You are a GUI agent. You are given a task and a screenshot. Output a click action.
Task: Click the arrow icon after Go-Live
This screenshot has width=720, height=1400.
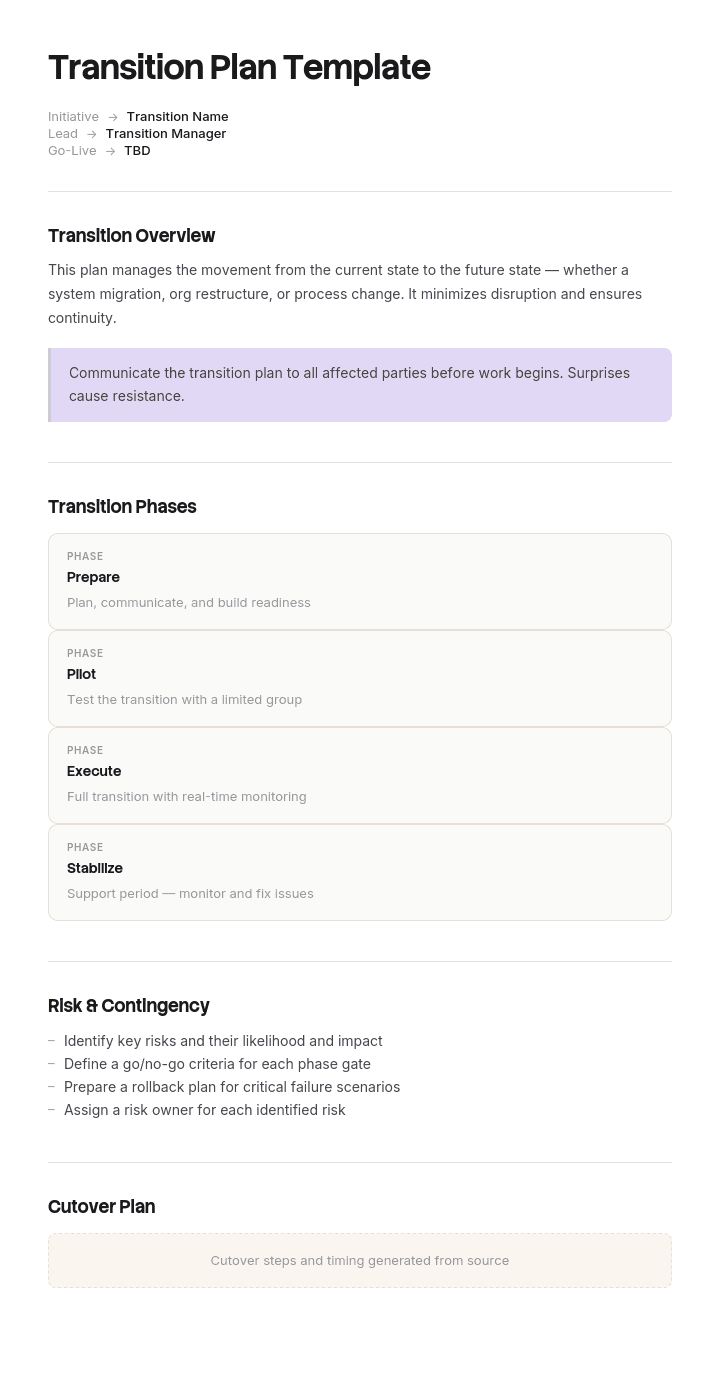(111, 151)
